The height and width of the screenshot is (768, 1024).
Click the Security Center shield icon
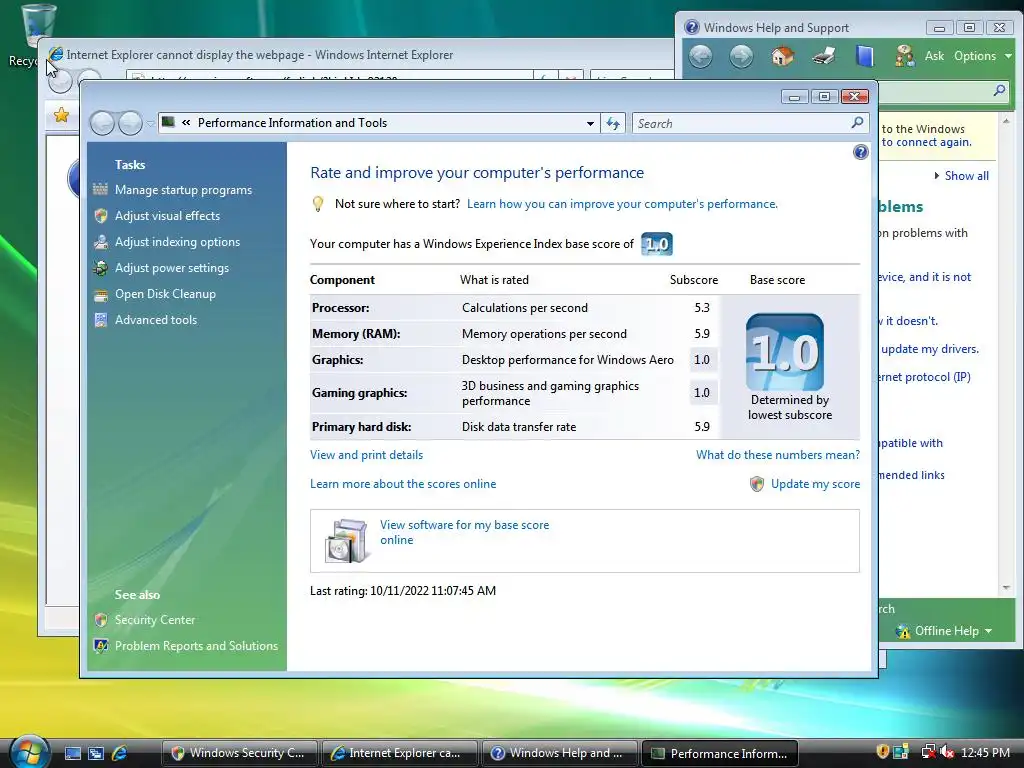[101, 620]
